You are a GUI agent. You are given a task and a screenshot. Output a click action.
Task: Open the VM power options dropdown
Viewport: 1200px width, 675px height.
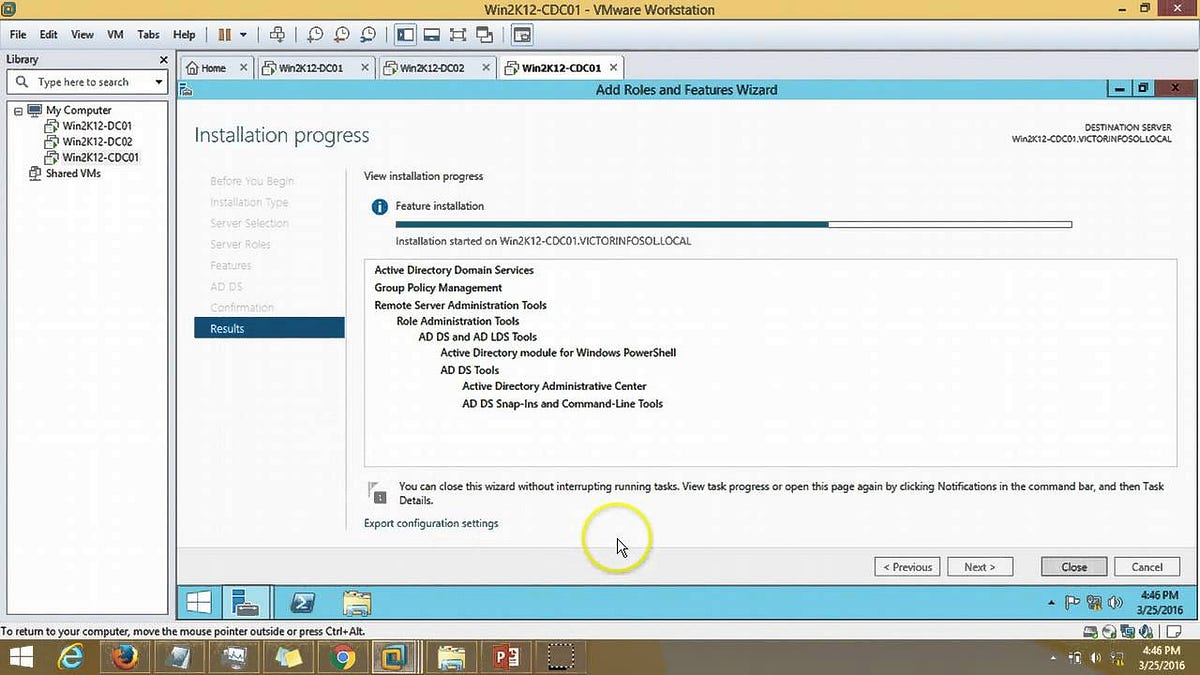[243, 33]
